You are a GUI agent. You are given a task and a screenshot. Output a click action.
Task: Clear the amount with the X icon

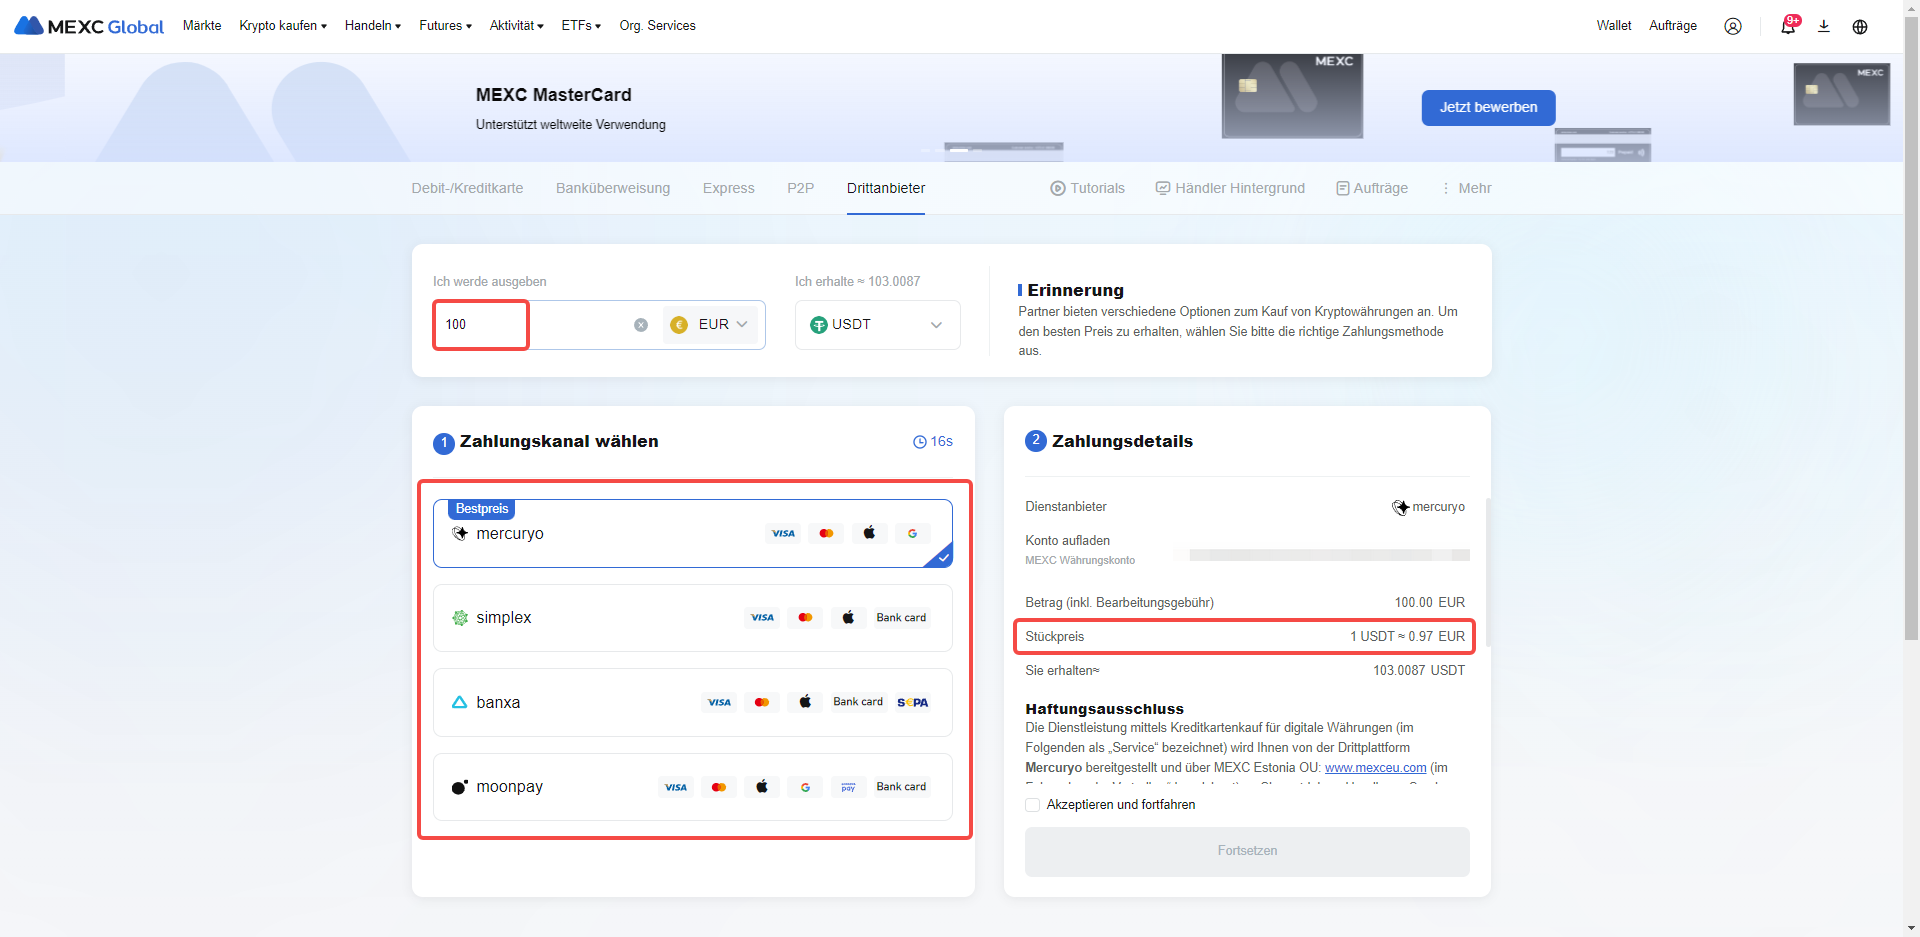point(641,325)
